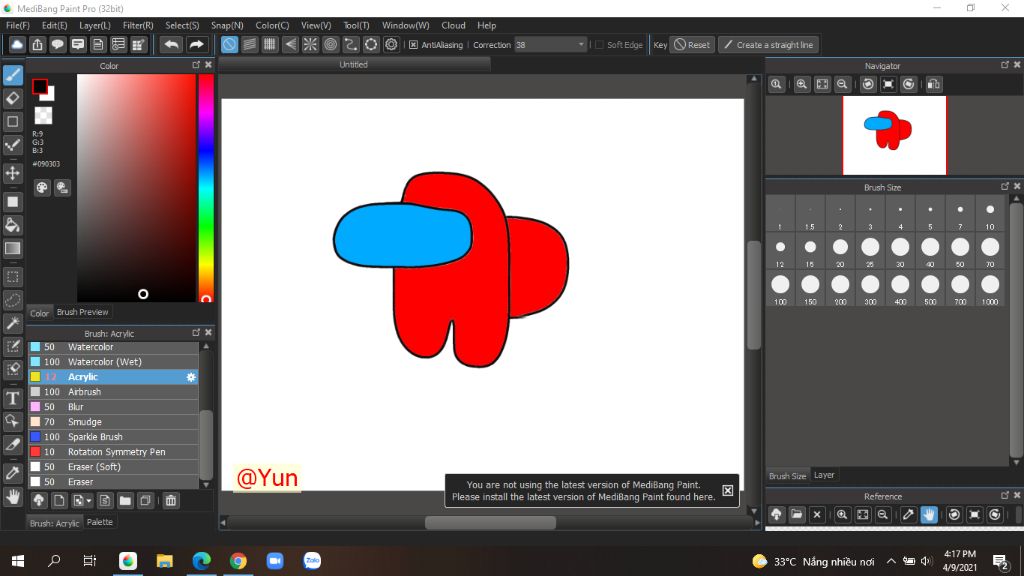
Task: Flip view in Navigator panel
Action: [934, 84]
